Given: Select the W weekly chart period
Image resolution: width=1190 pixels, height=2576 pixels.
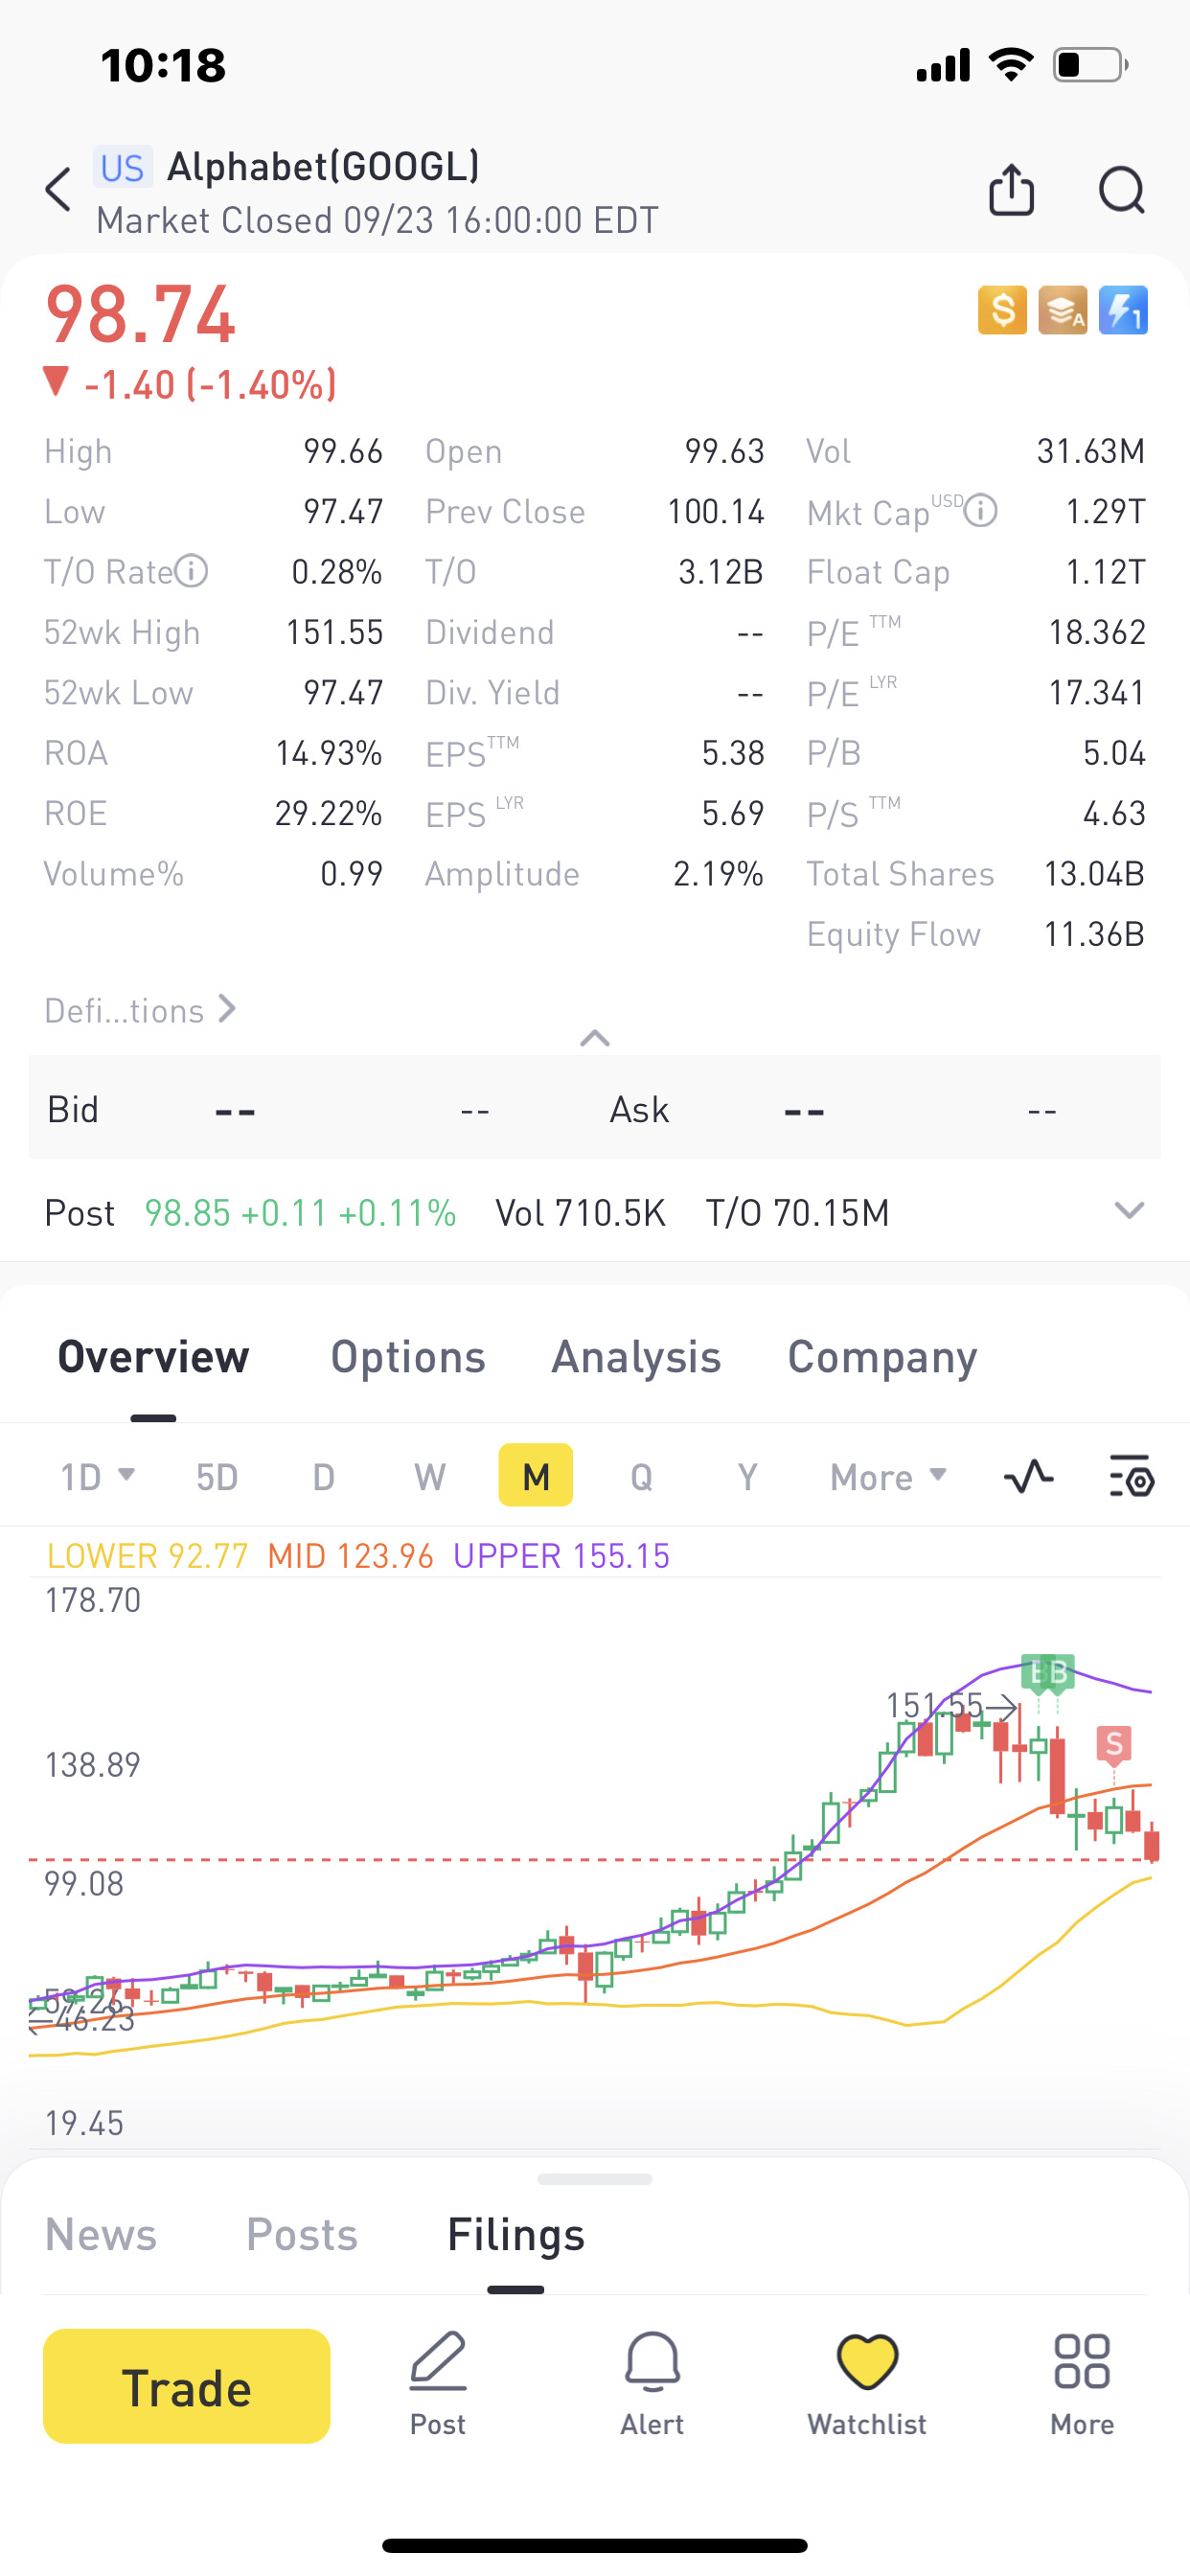Looking at the screenshot, I should pyautogui.click(x=430, y=1476).
